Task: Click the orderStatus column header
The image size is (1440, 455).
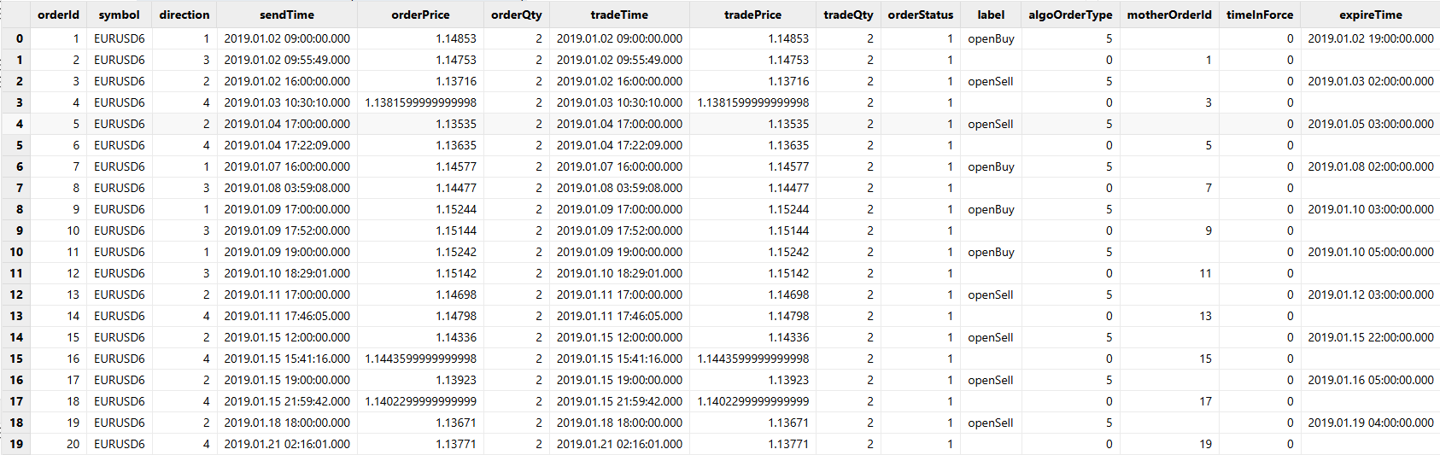Action: point(920,15)
